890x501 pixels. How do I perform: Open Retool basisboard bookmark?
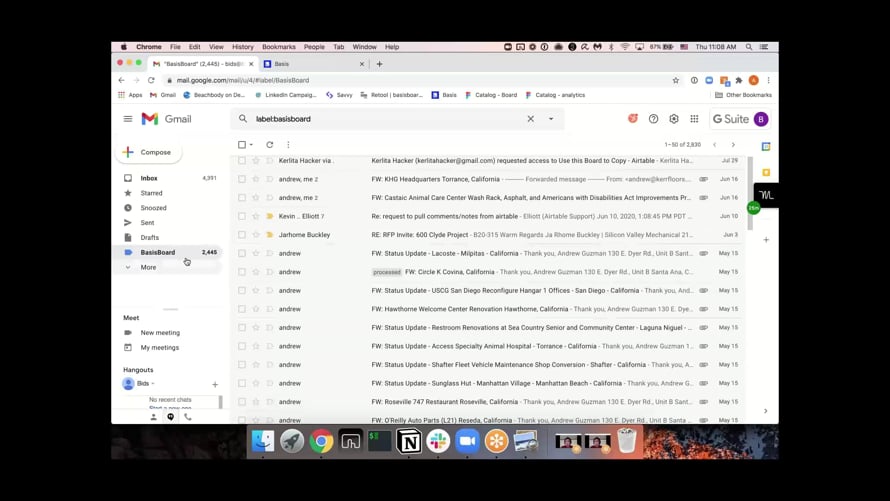392,95
